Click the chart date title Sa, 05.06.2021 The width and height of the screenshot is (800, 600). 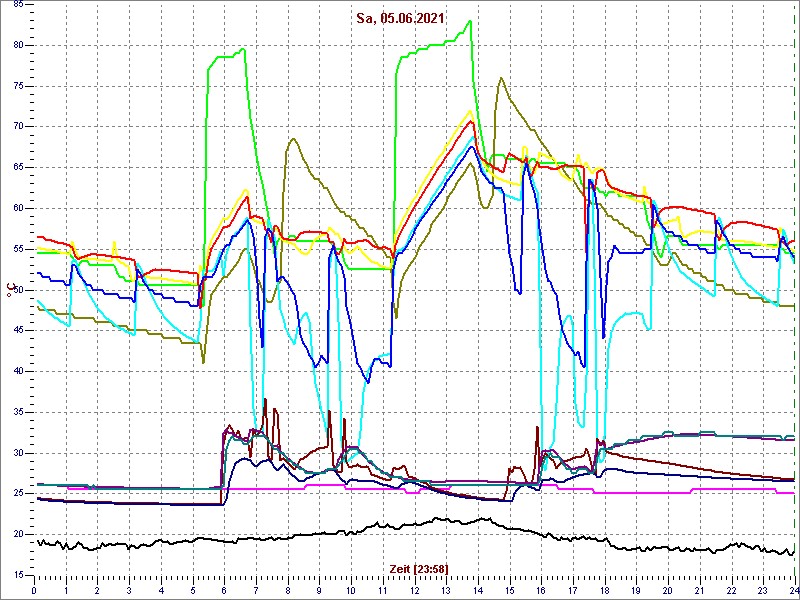tap(402, 19)
